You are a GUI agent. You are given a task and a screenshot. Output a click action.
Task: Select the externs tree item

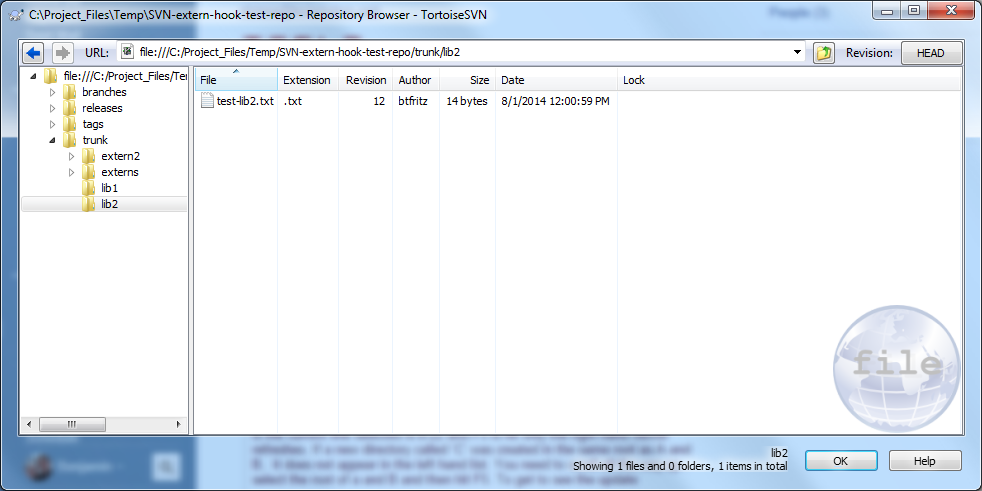(x=120, y=172)
